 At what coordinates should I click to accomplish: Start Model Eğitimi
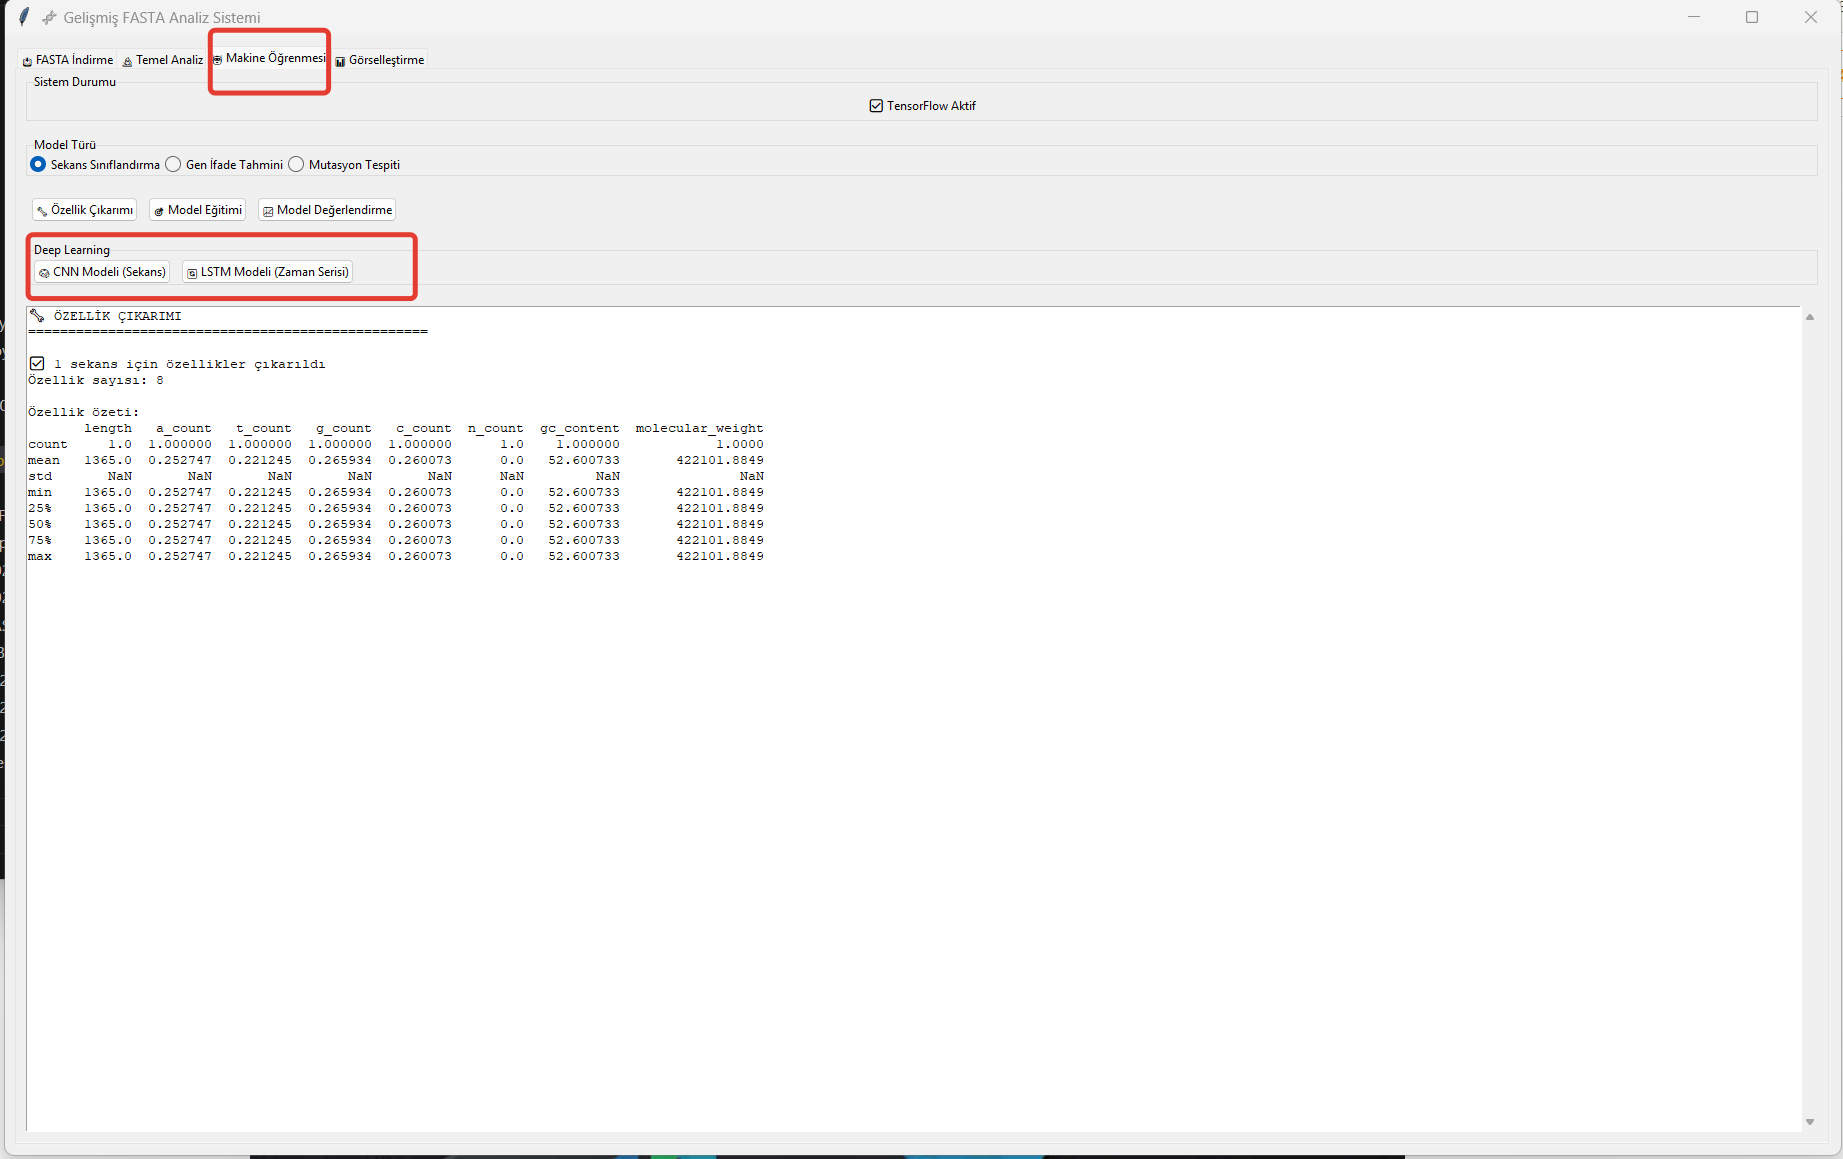coord(198,210)
